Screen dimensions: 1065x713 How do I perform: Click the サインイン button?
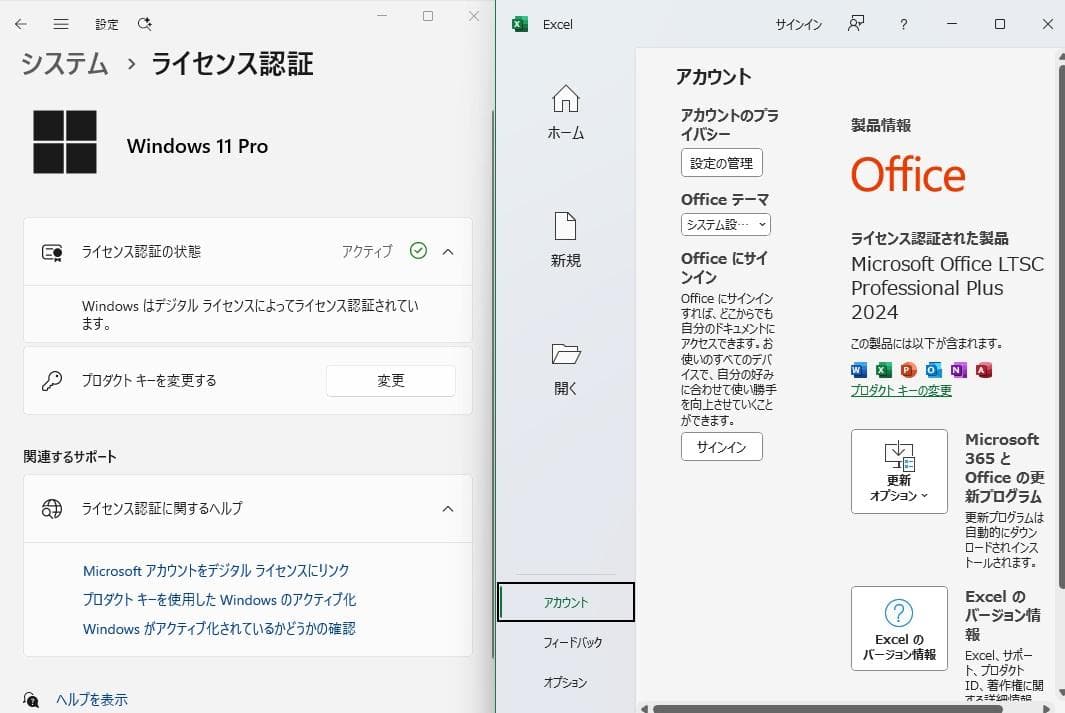click(721, 447)
